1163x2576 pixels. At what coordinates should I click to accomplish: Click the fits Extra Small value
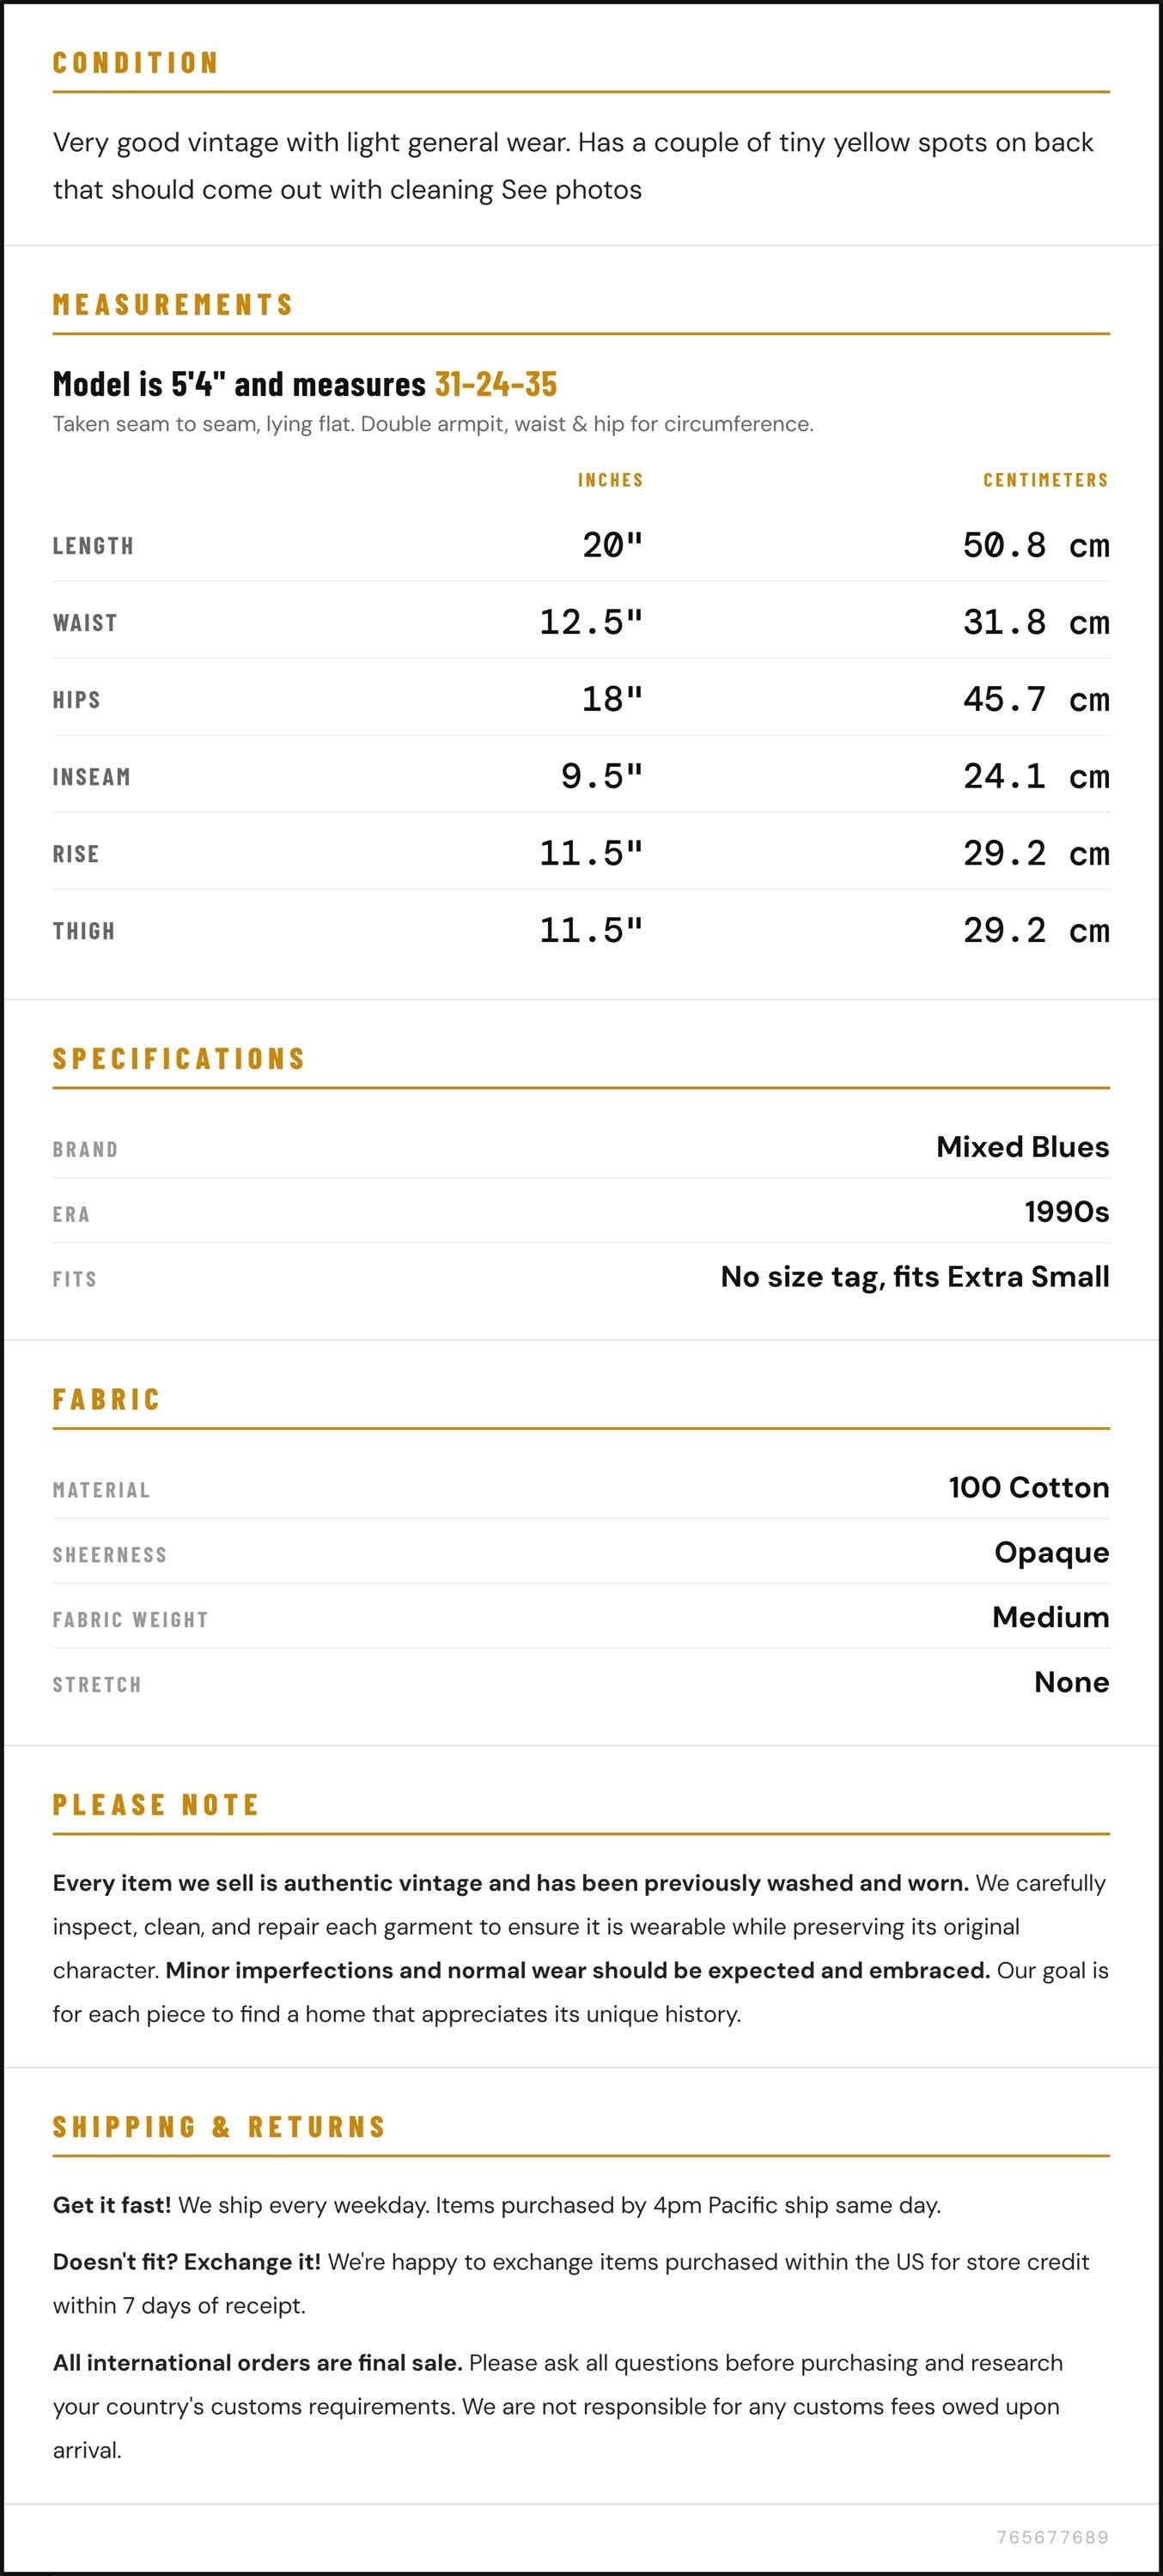click(915, 1277)
